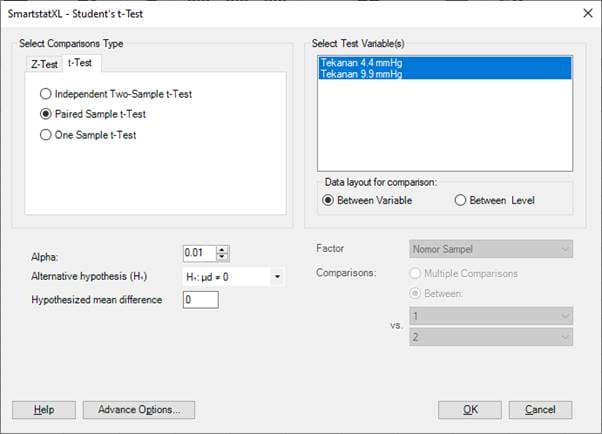Click the Alpha value input field
This screenshot has height=434, width=602.
(199, 254)
